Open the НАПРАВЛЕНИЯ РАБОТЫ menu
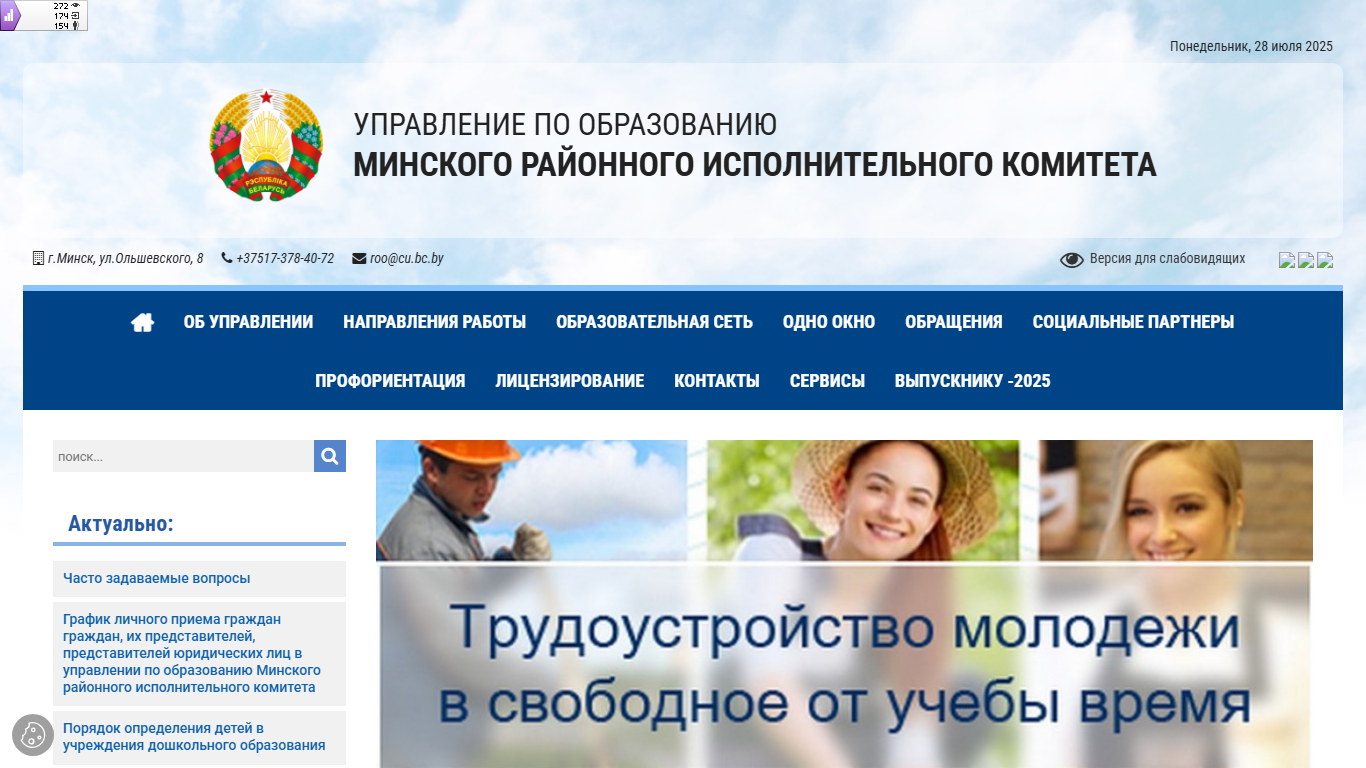 (x=434, y=322)
